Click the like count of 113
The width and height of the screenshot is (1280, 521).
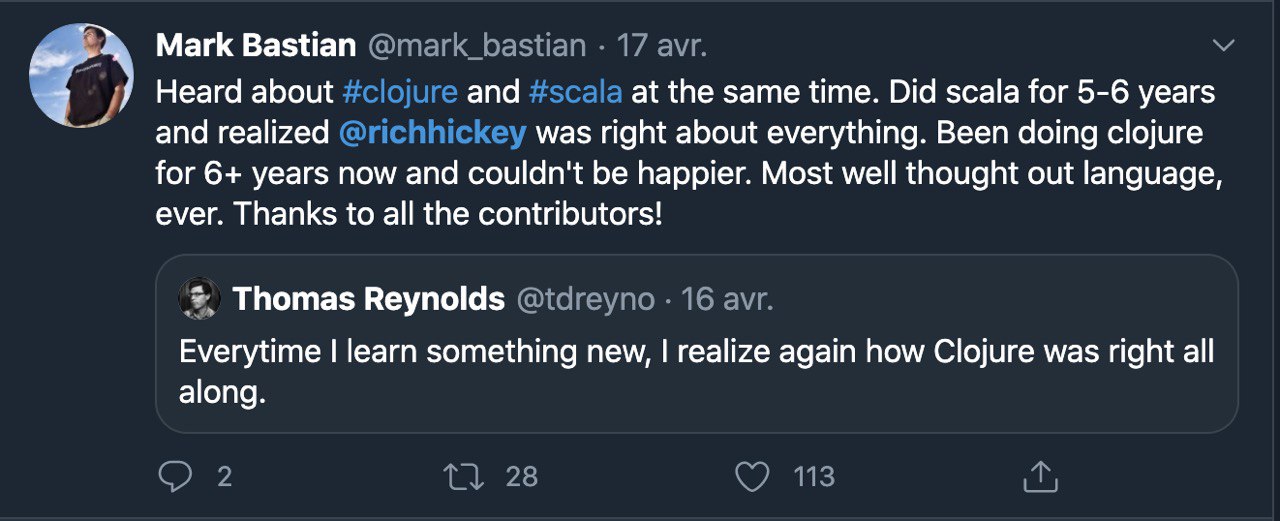pyautogui.click(x=813, y=477)
